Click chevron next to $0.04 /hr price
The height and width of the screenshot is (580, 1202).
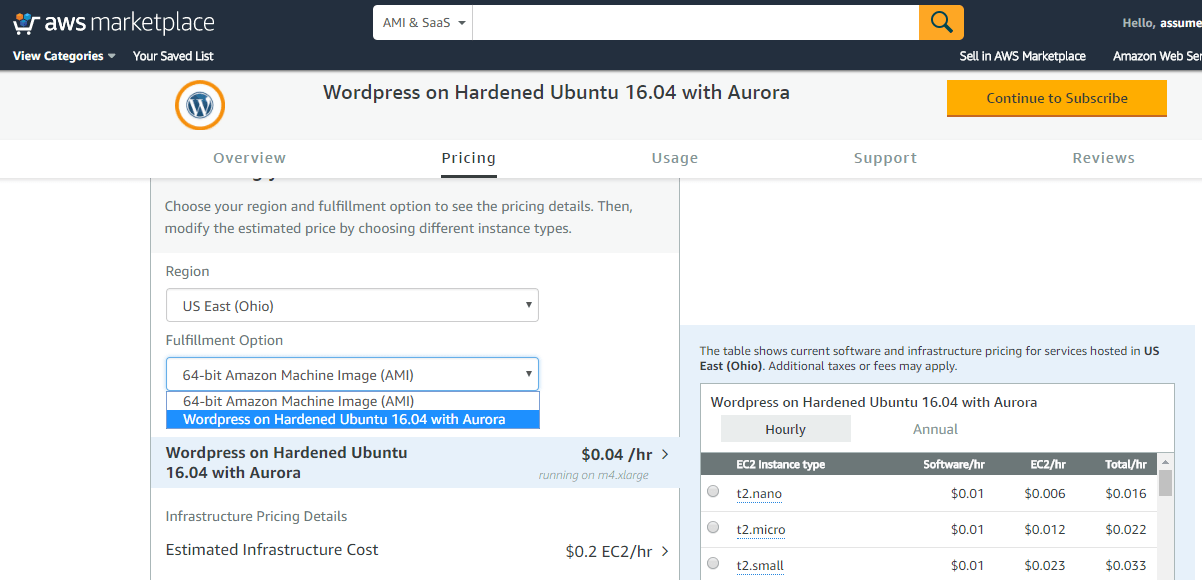665,455
